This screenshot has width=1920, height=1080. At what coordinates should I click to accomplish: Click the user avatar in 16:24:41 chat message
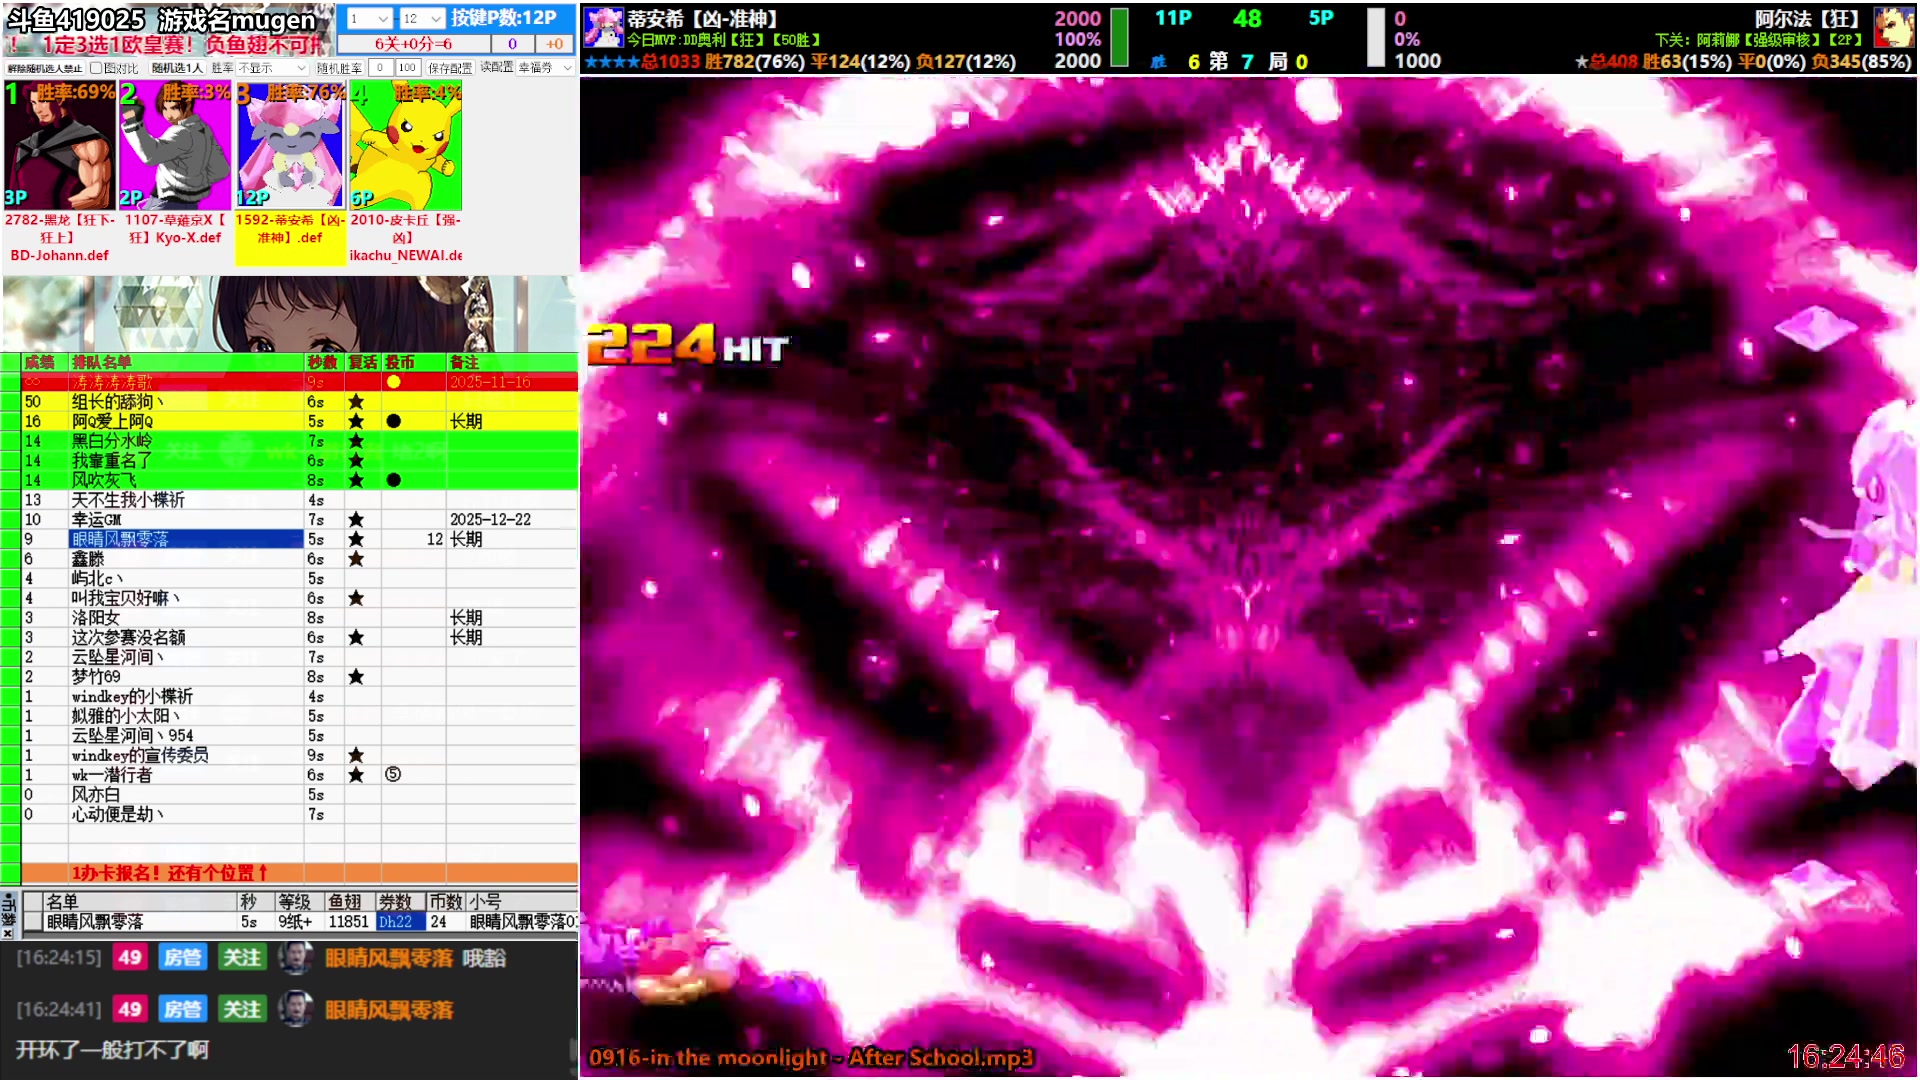(295, 1009)
